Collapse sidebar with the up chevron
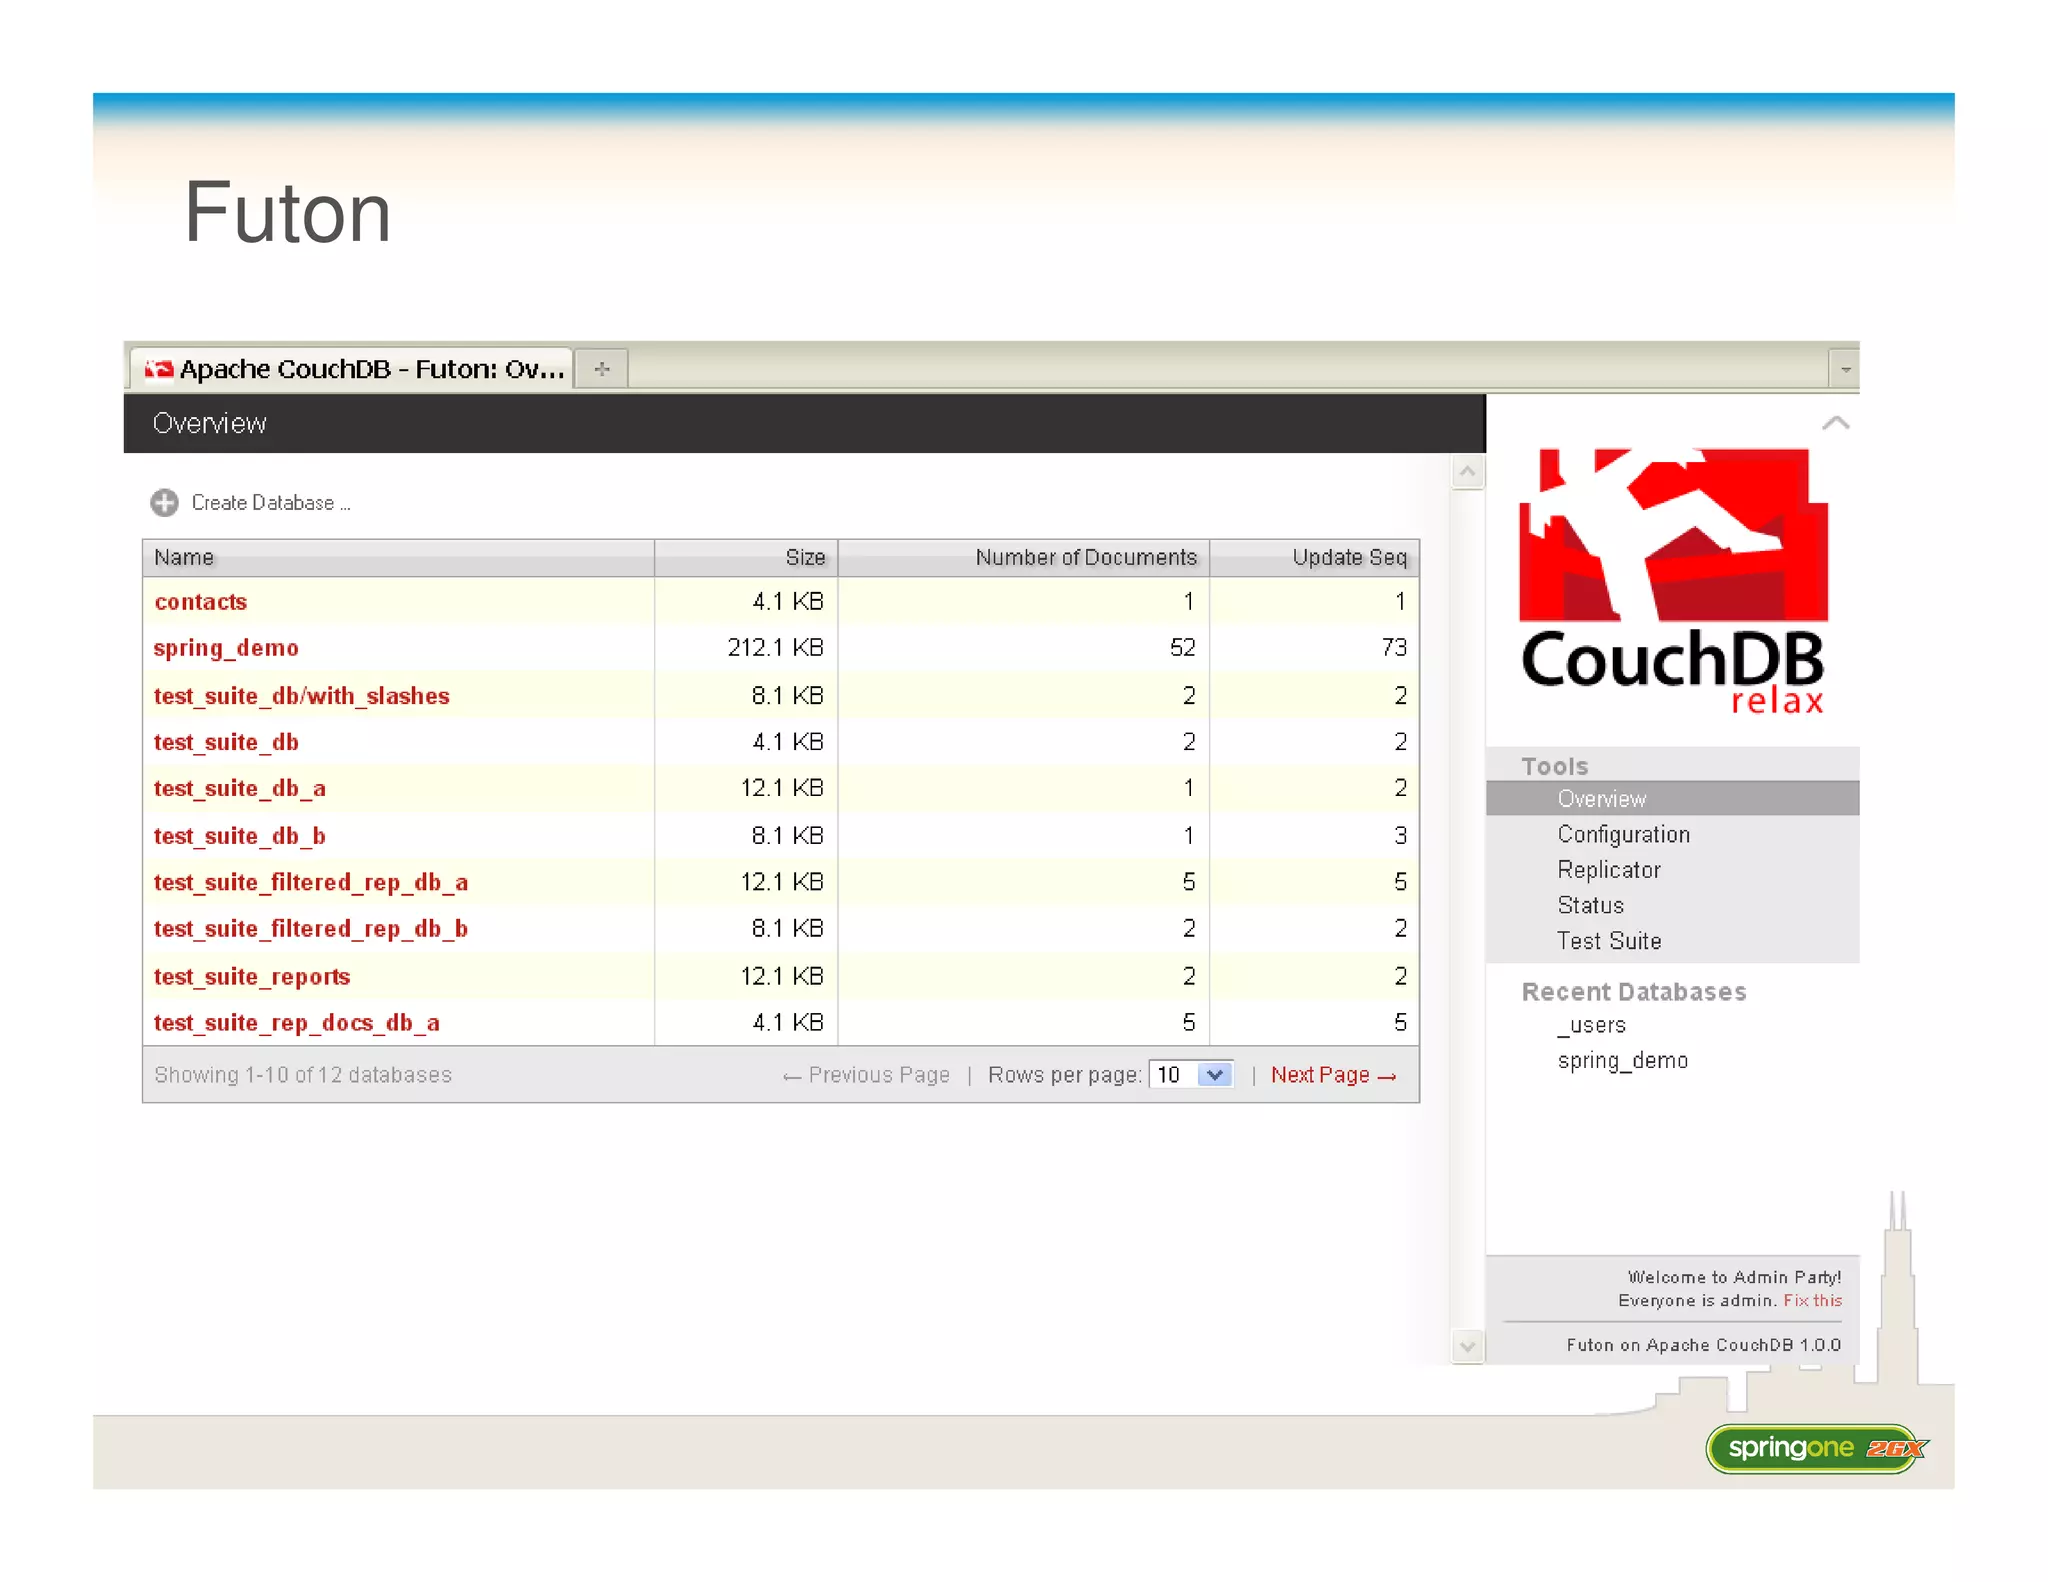Viewport: 2048px width, 1582px height. (x=1835, y=423)
